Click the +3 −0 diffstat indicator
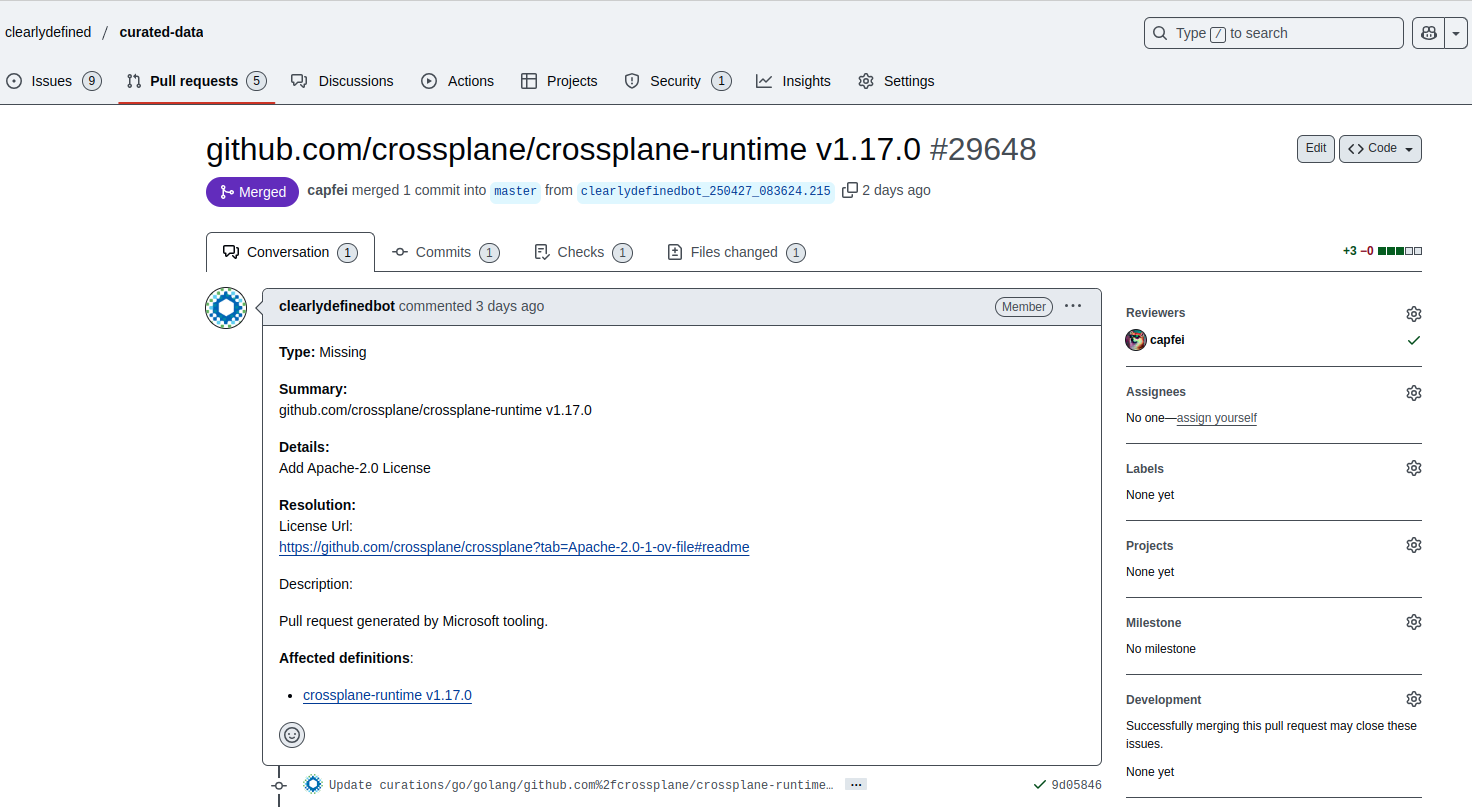Screen dimensions: 1472x807 [x=1382, y=251]
